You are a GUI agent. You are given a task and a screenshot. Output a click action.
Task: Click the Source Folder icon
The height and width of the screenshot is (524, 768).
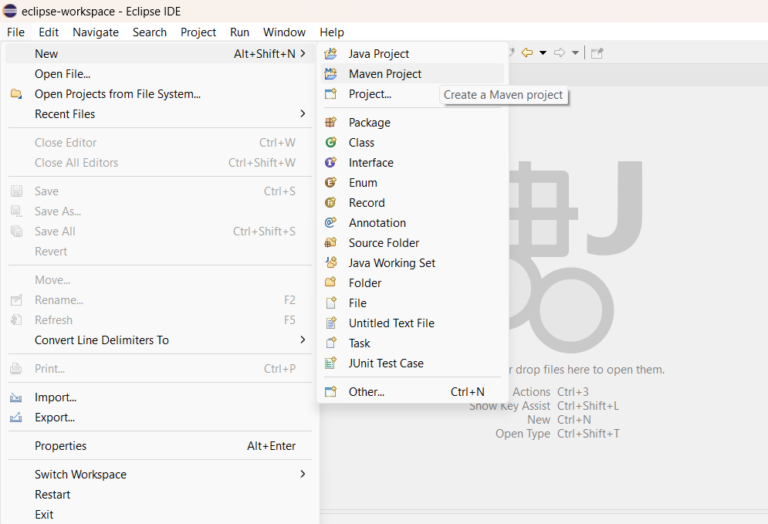point(331,242)
